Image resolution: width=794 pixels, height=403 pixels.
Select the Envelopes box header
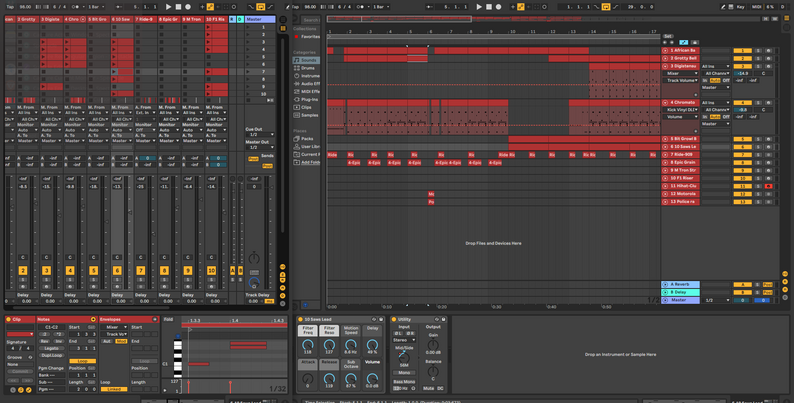pyautogui.click(x=128, y=319)
